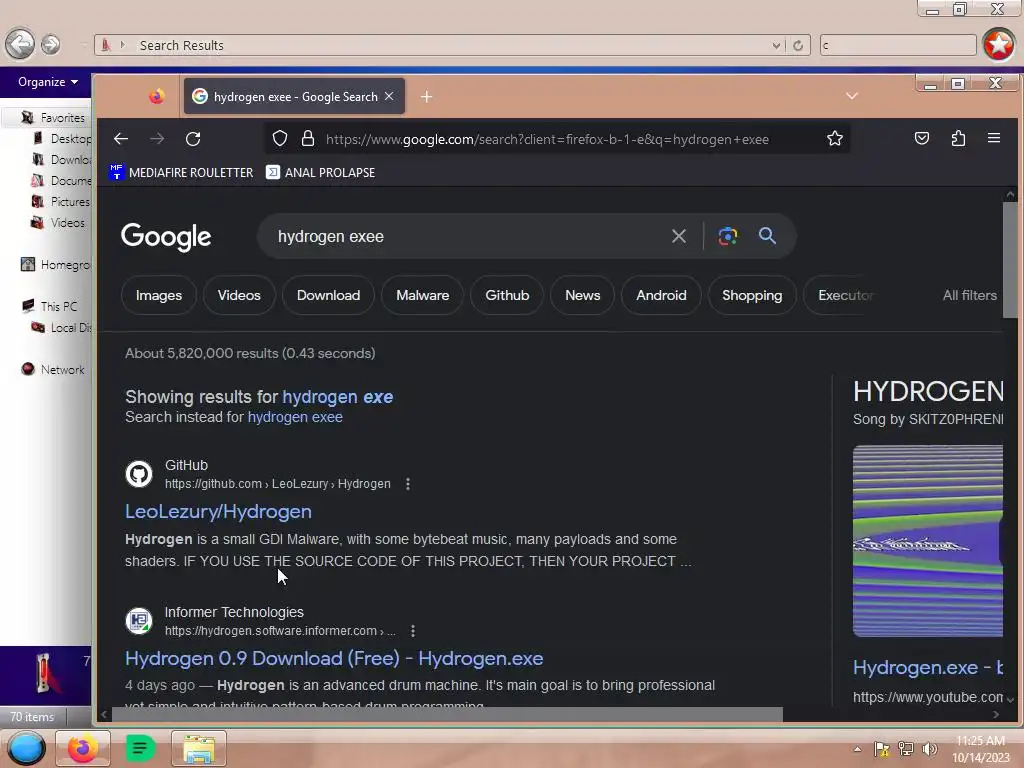The width and height of the screenshot is (1024, 768).
Task: Open taskbar clock showing 11:25 AM
Action: point(980,748)
